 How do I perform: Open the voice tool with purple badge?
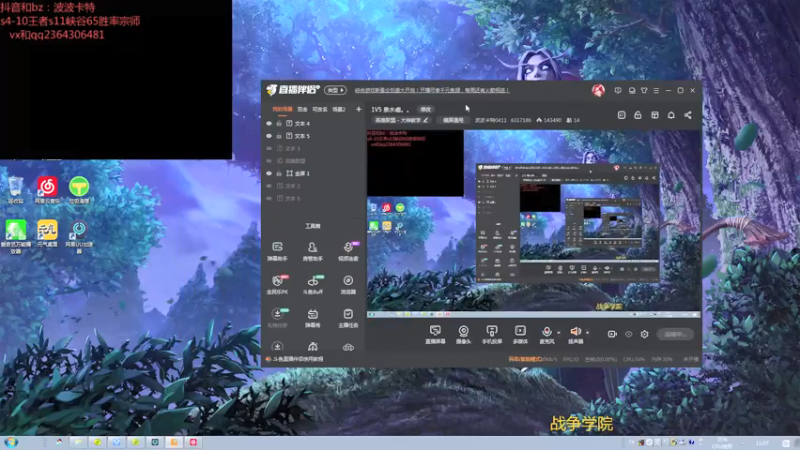tap(348, 251)
